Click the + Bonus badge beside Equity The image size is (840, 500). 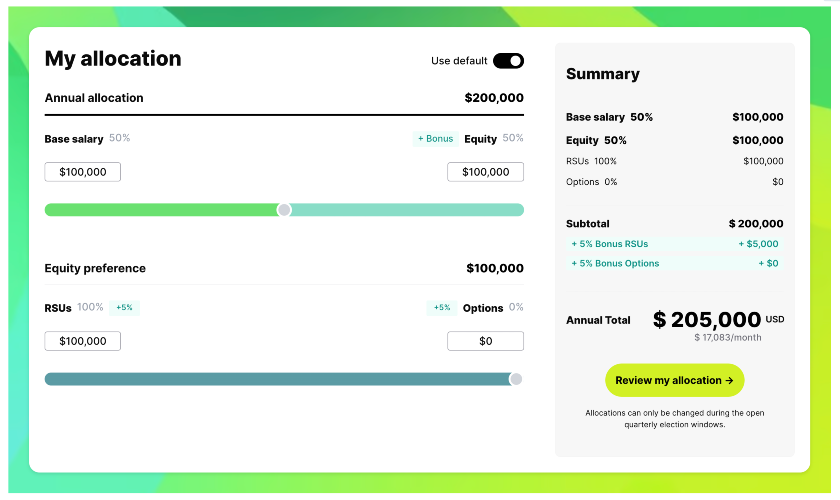436,139
